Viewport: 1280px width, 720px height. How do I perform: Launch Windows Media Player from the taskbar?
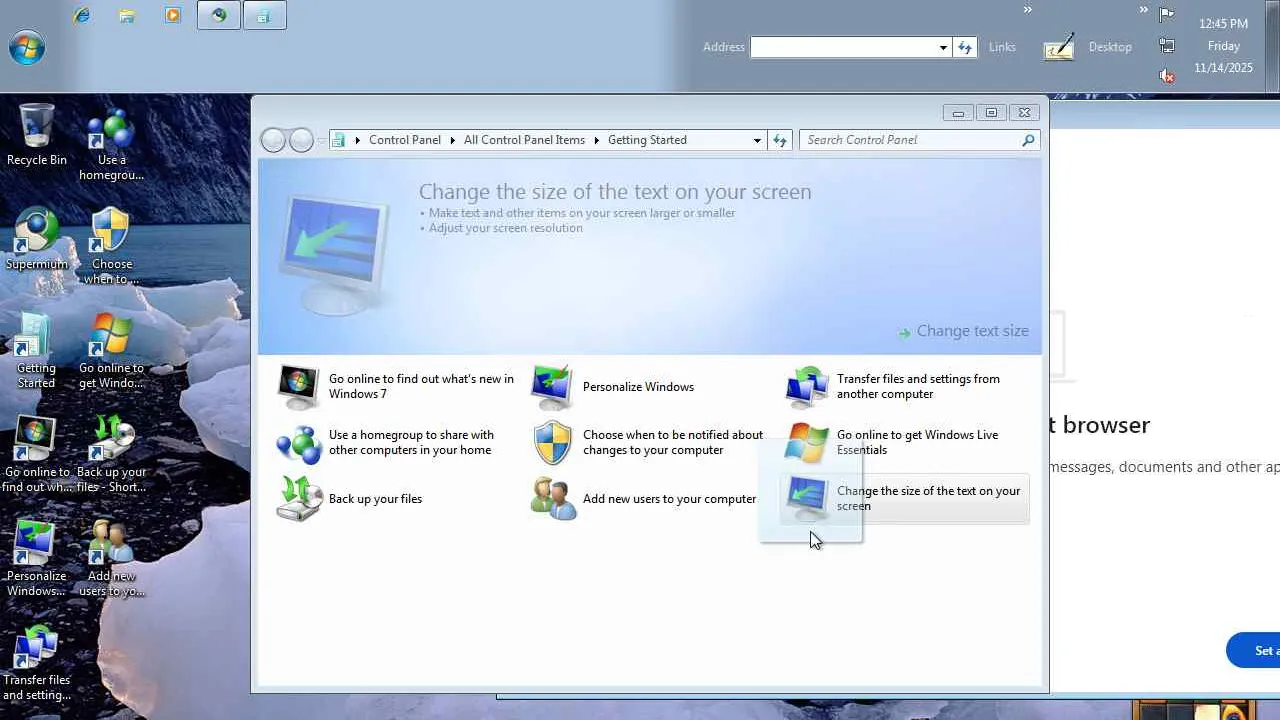(173, 15)
